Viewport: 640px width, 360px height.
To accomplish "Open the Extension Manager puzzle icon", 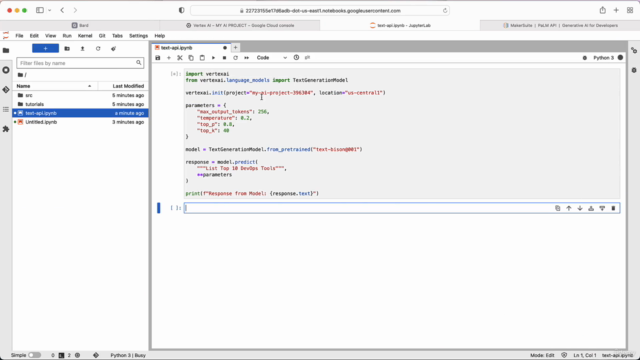I will point(6,129).
